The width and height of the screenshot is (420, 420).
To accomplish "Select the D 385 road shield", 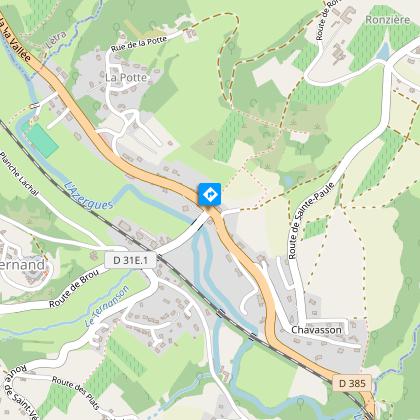I will (x=352, y=383).
